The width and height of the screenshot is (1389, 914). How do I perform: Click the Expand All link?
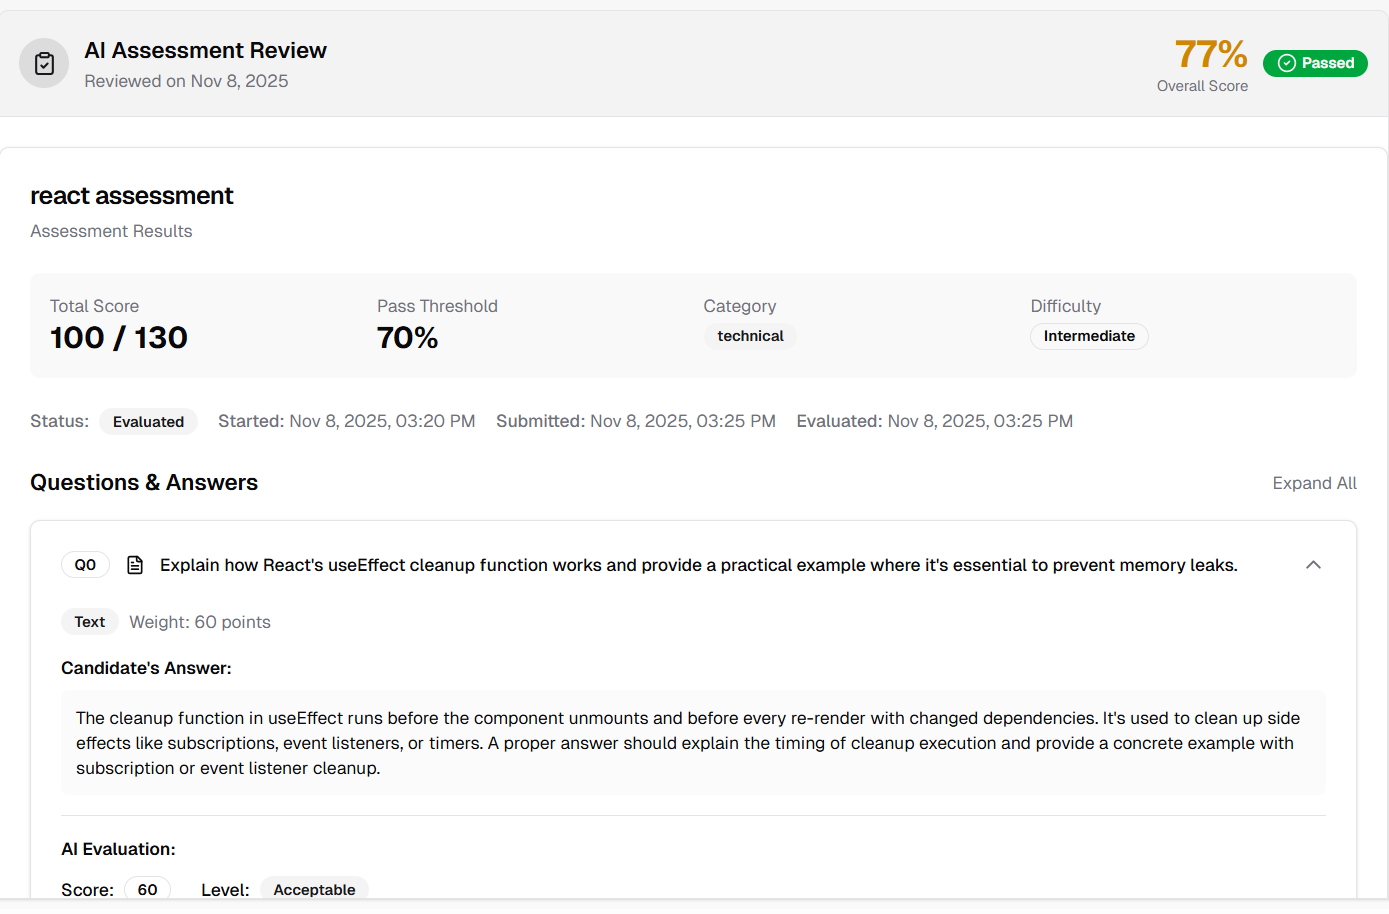tap(1314, 483)
